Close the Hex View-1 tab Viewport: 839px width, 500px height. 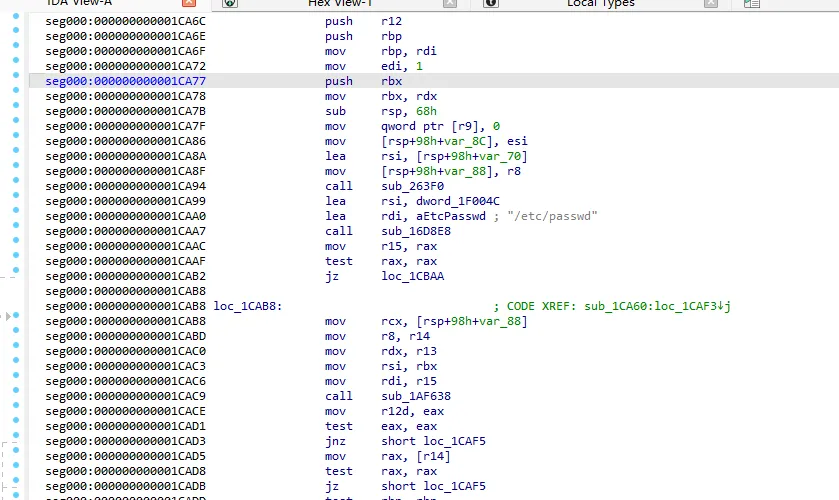(x=450, y=3)
